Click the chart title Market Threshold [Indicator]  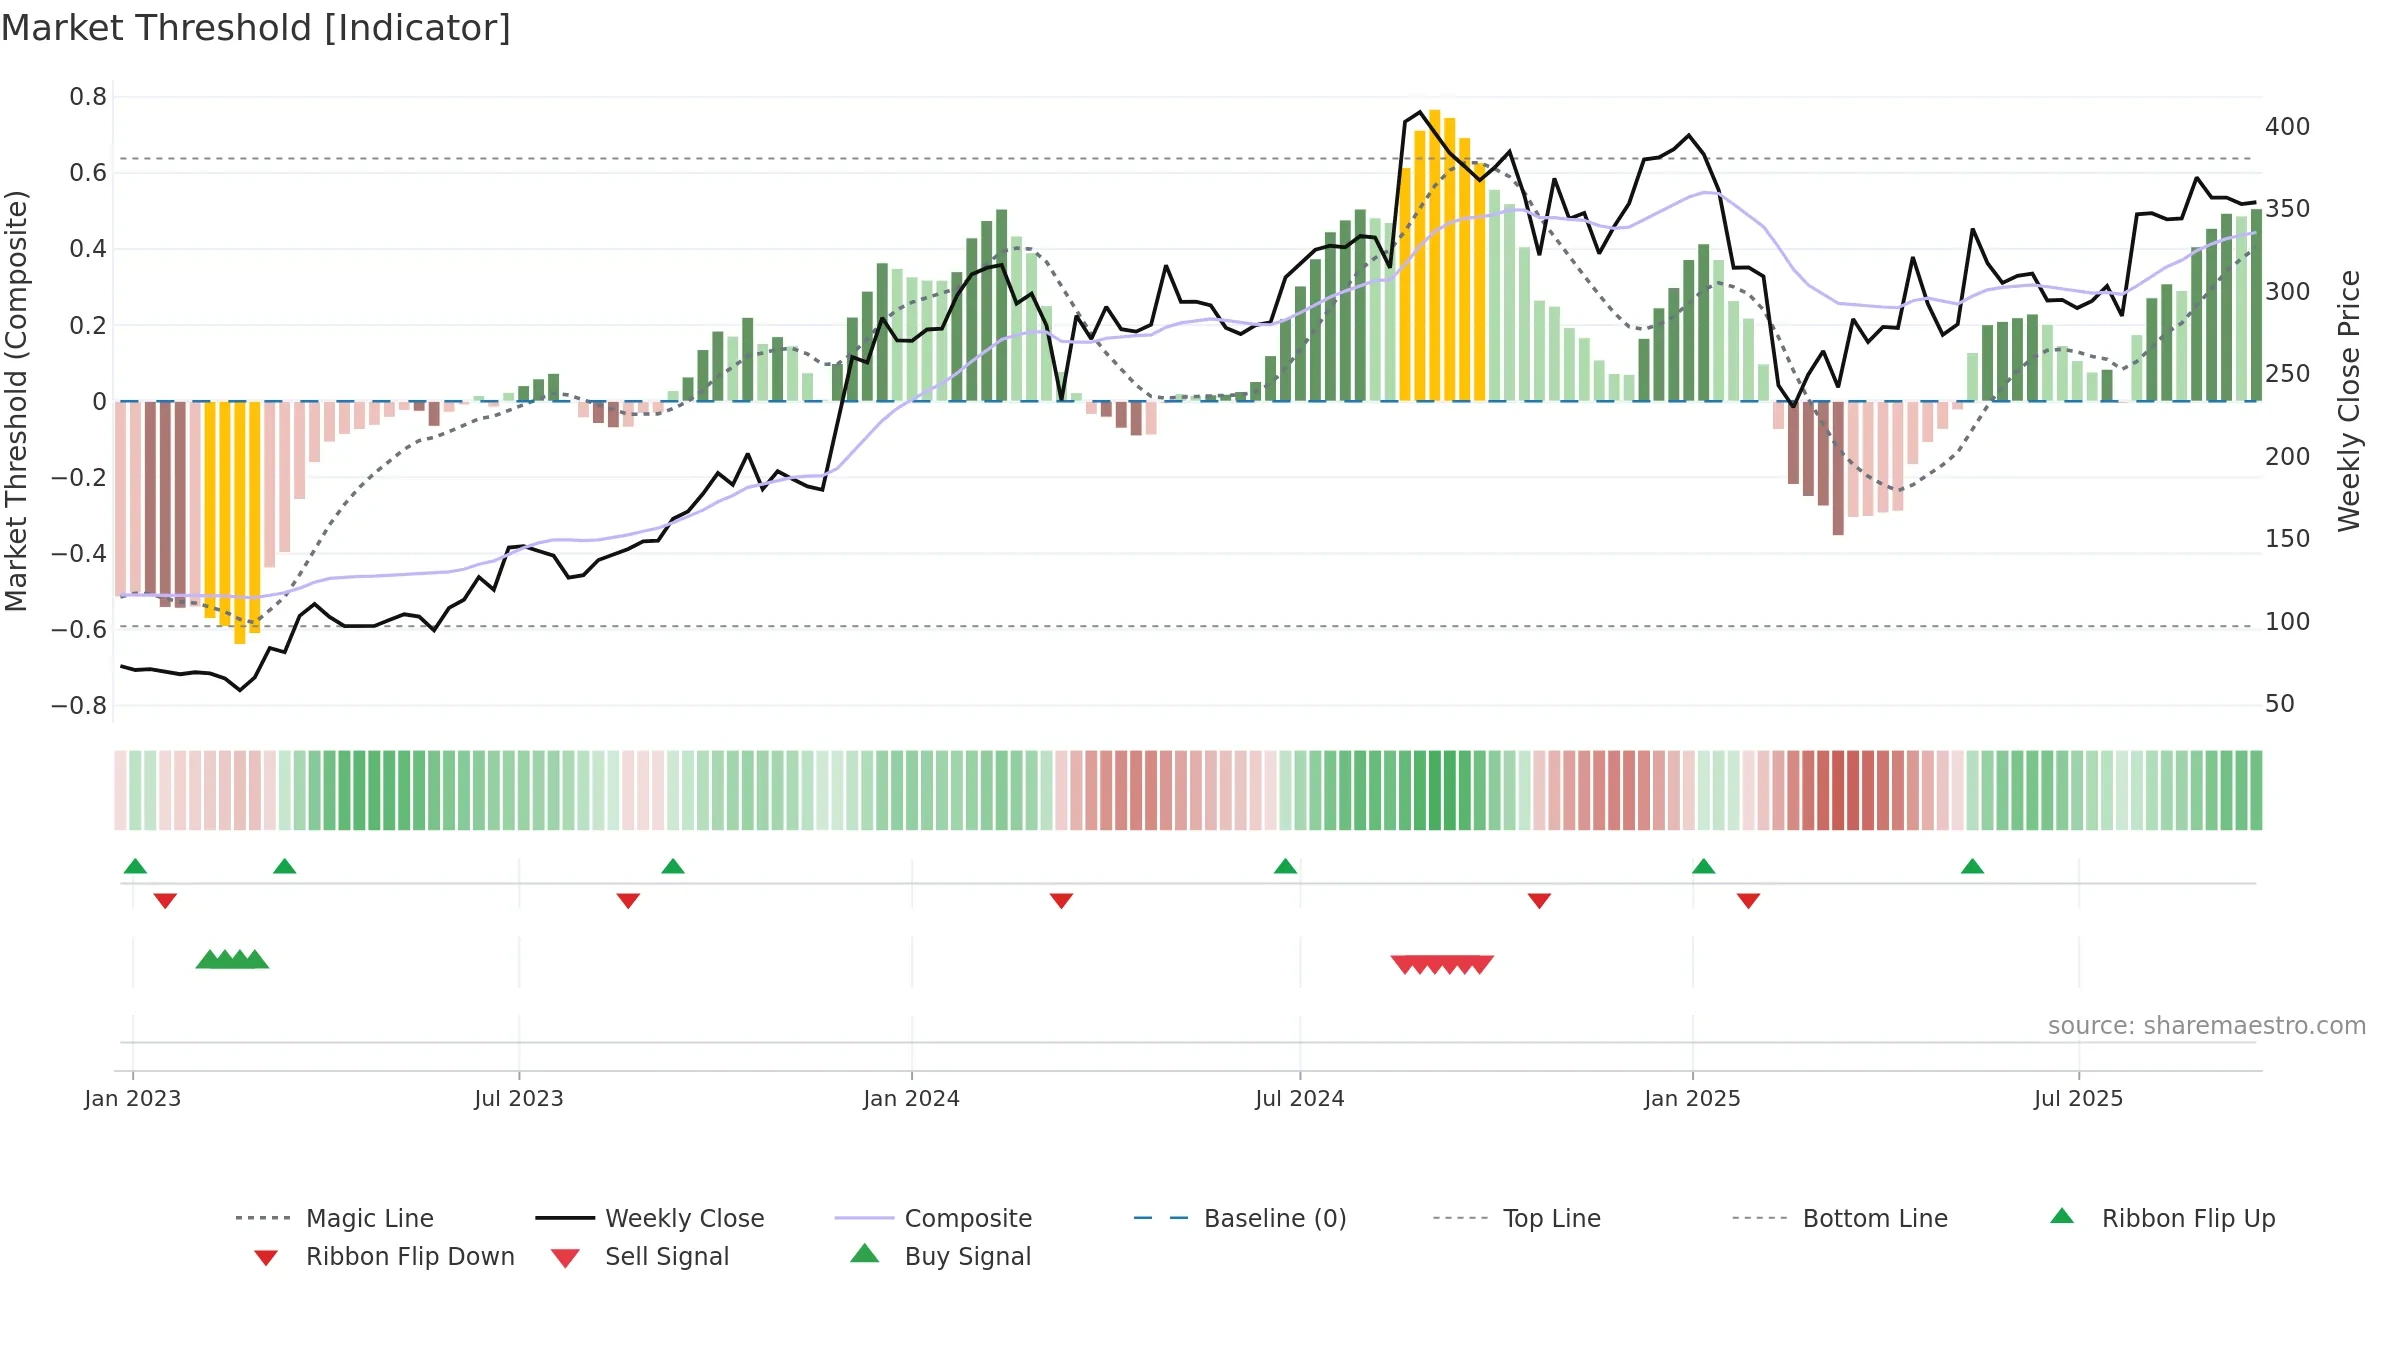point(256,28)
